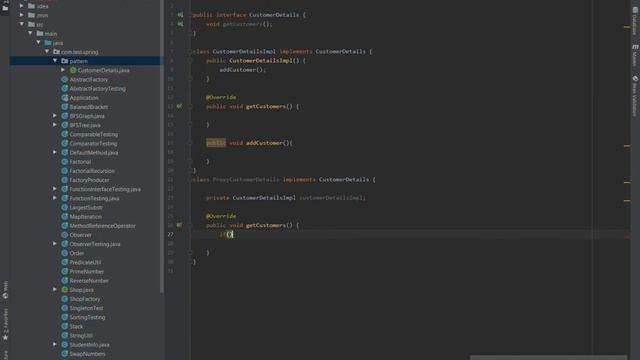
Task: Select the SortingTesting file
Action: tap(87, 317)
